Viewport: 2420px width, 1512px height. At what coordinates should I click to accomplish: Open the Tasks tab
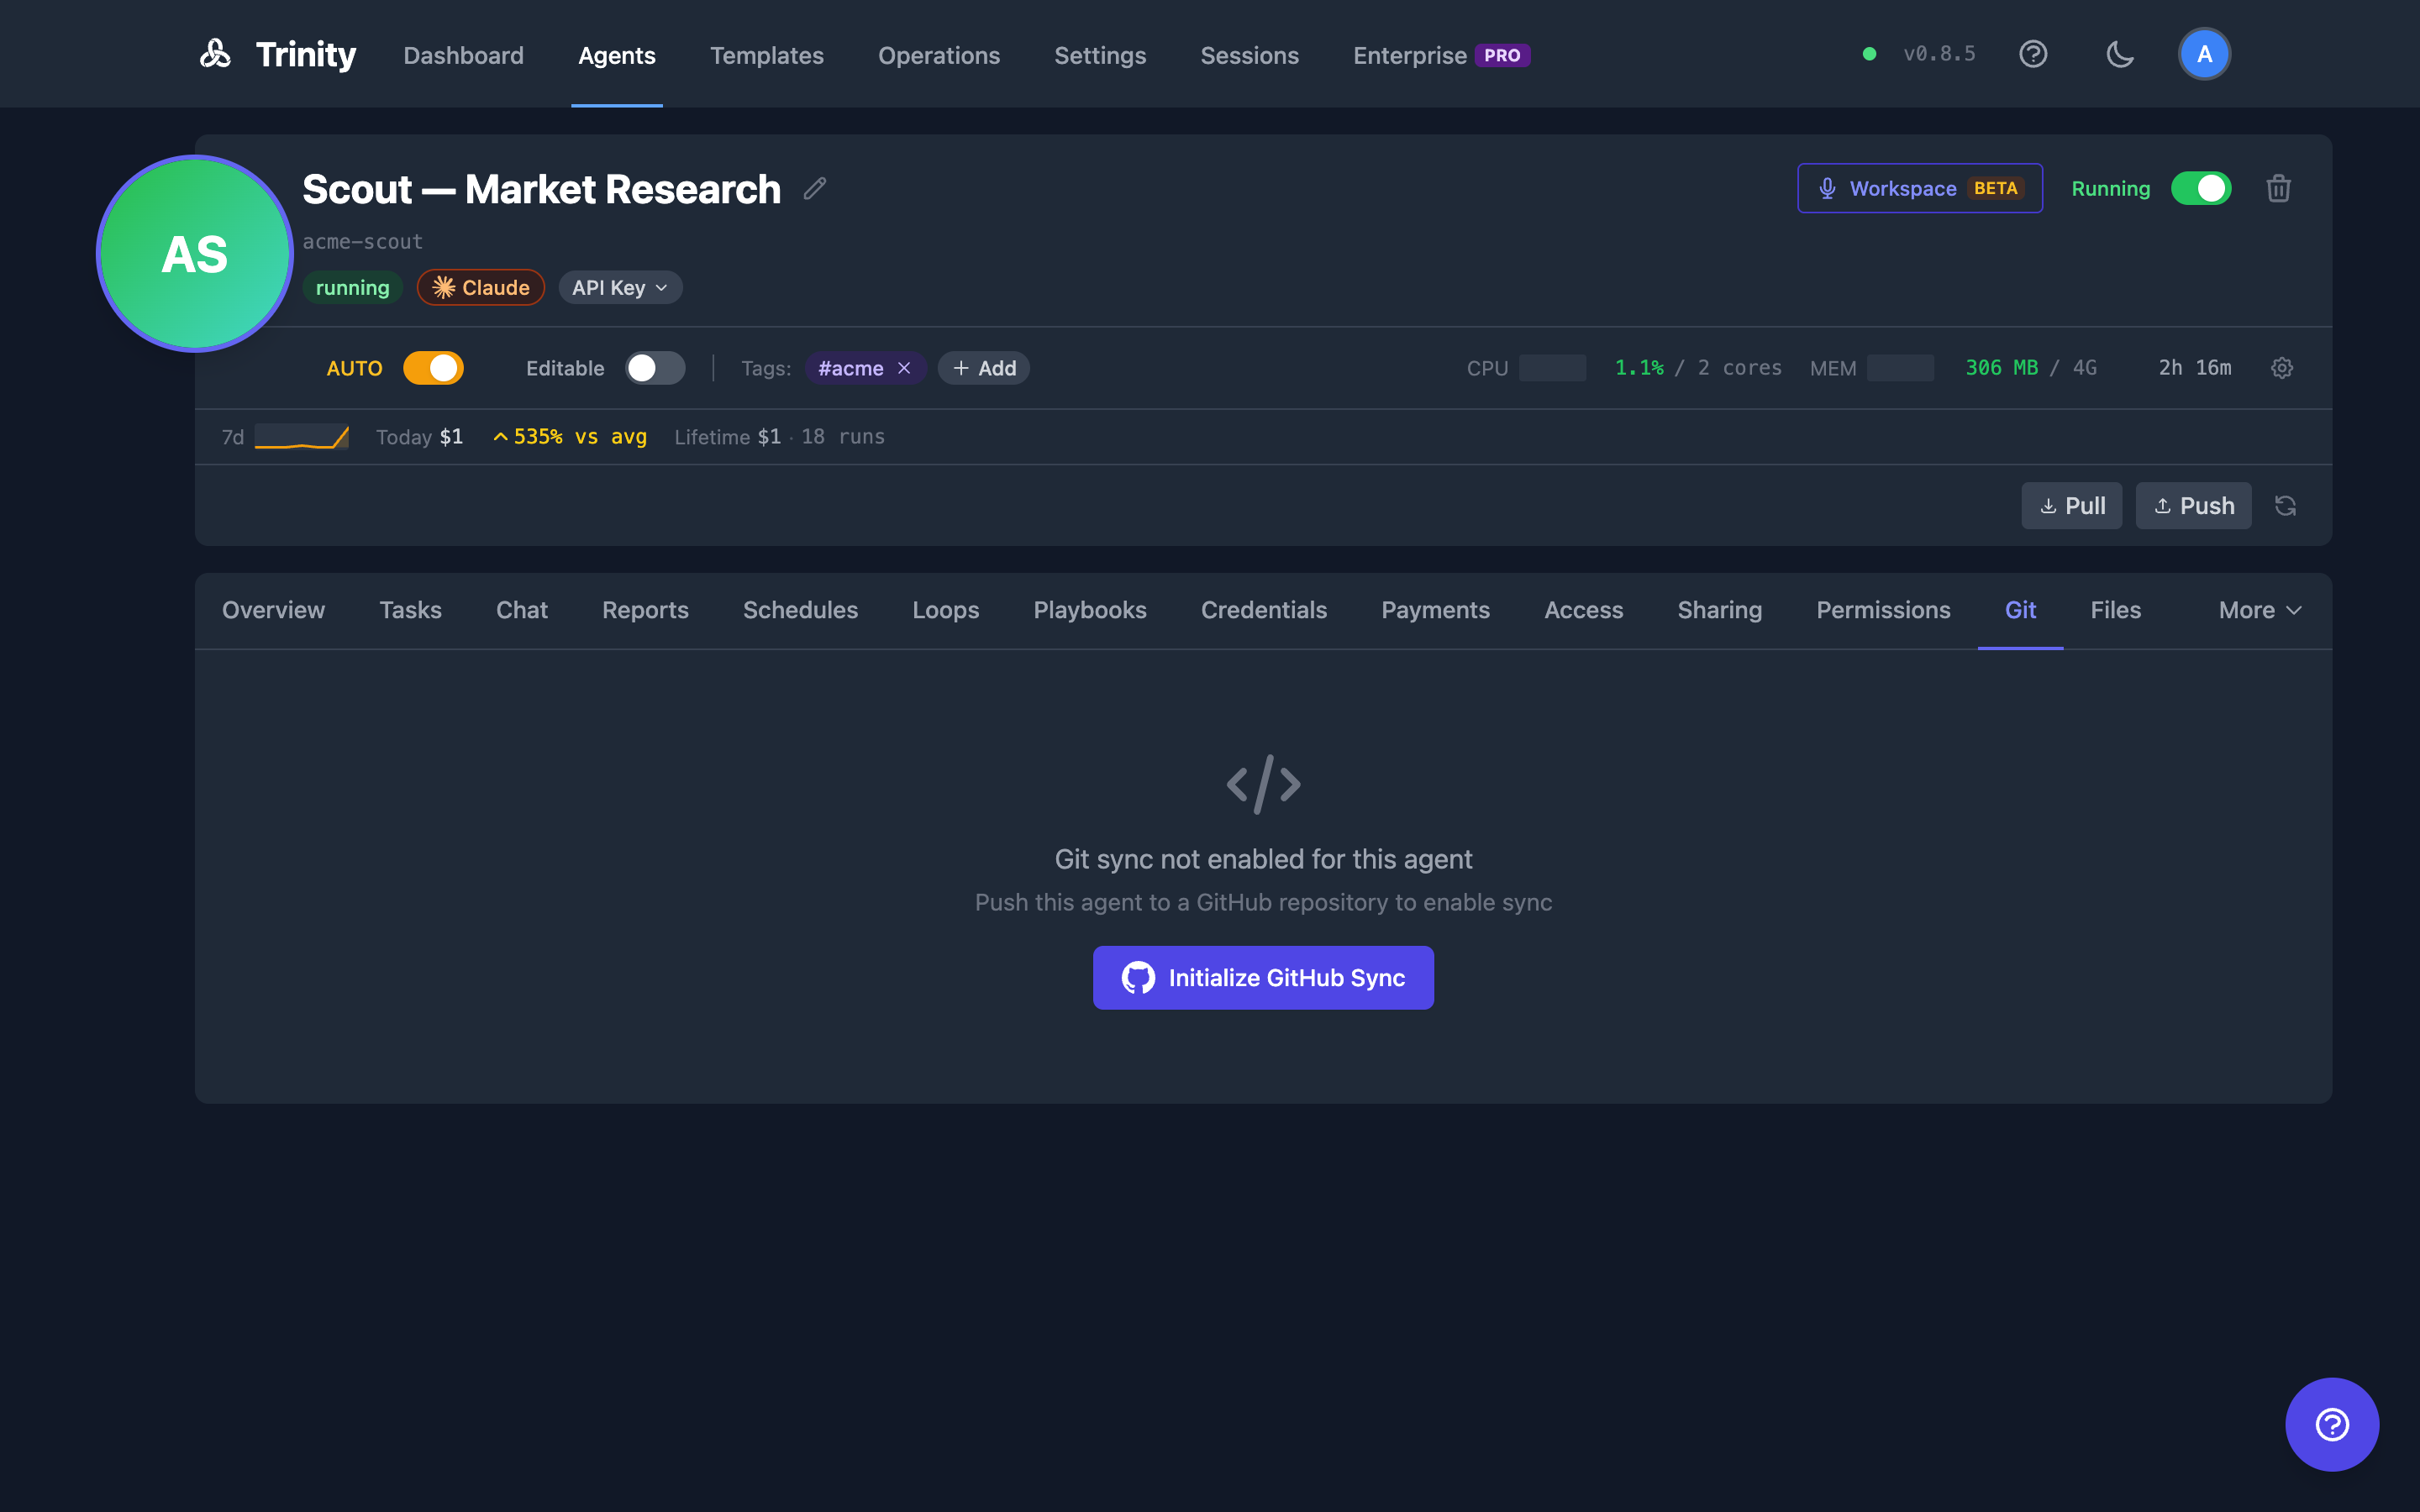pyautogui.click(x=410, y=610)
